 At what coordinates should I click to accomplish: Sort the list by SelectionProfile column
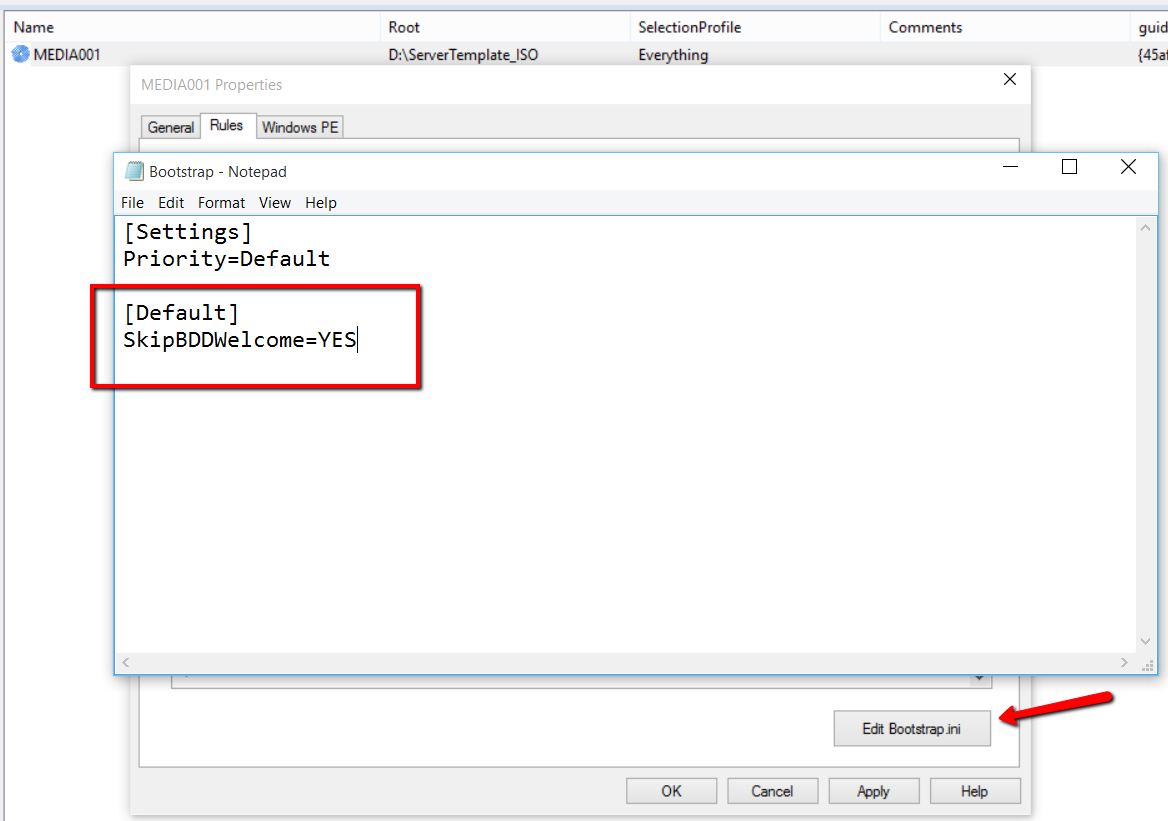tap(690, 27)
